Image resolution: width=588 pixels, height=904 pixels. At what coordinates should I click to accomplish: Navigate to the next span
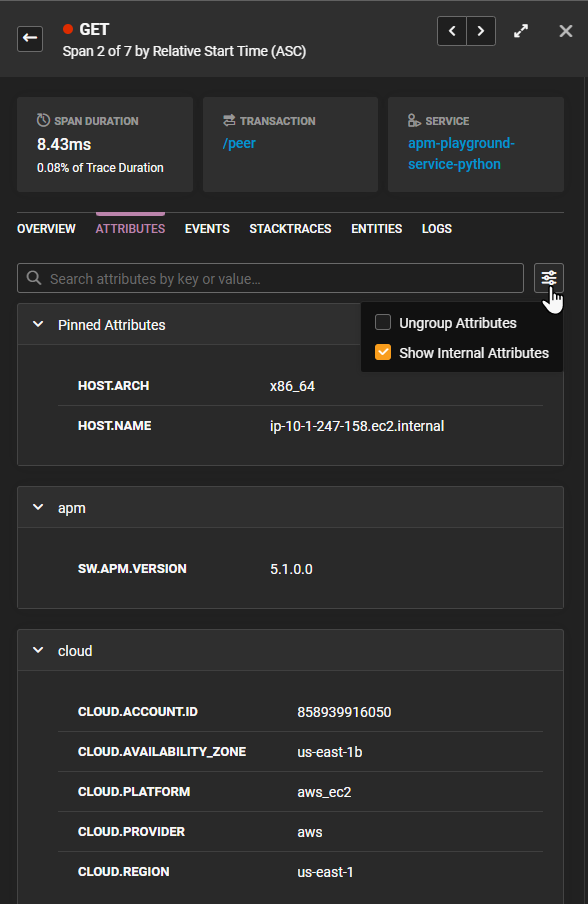481,31
